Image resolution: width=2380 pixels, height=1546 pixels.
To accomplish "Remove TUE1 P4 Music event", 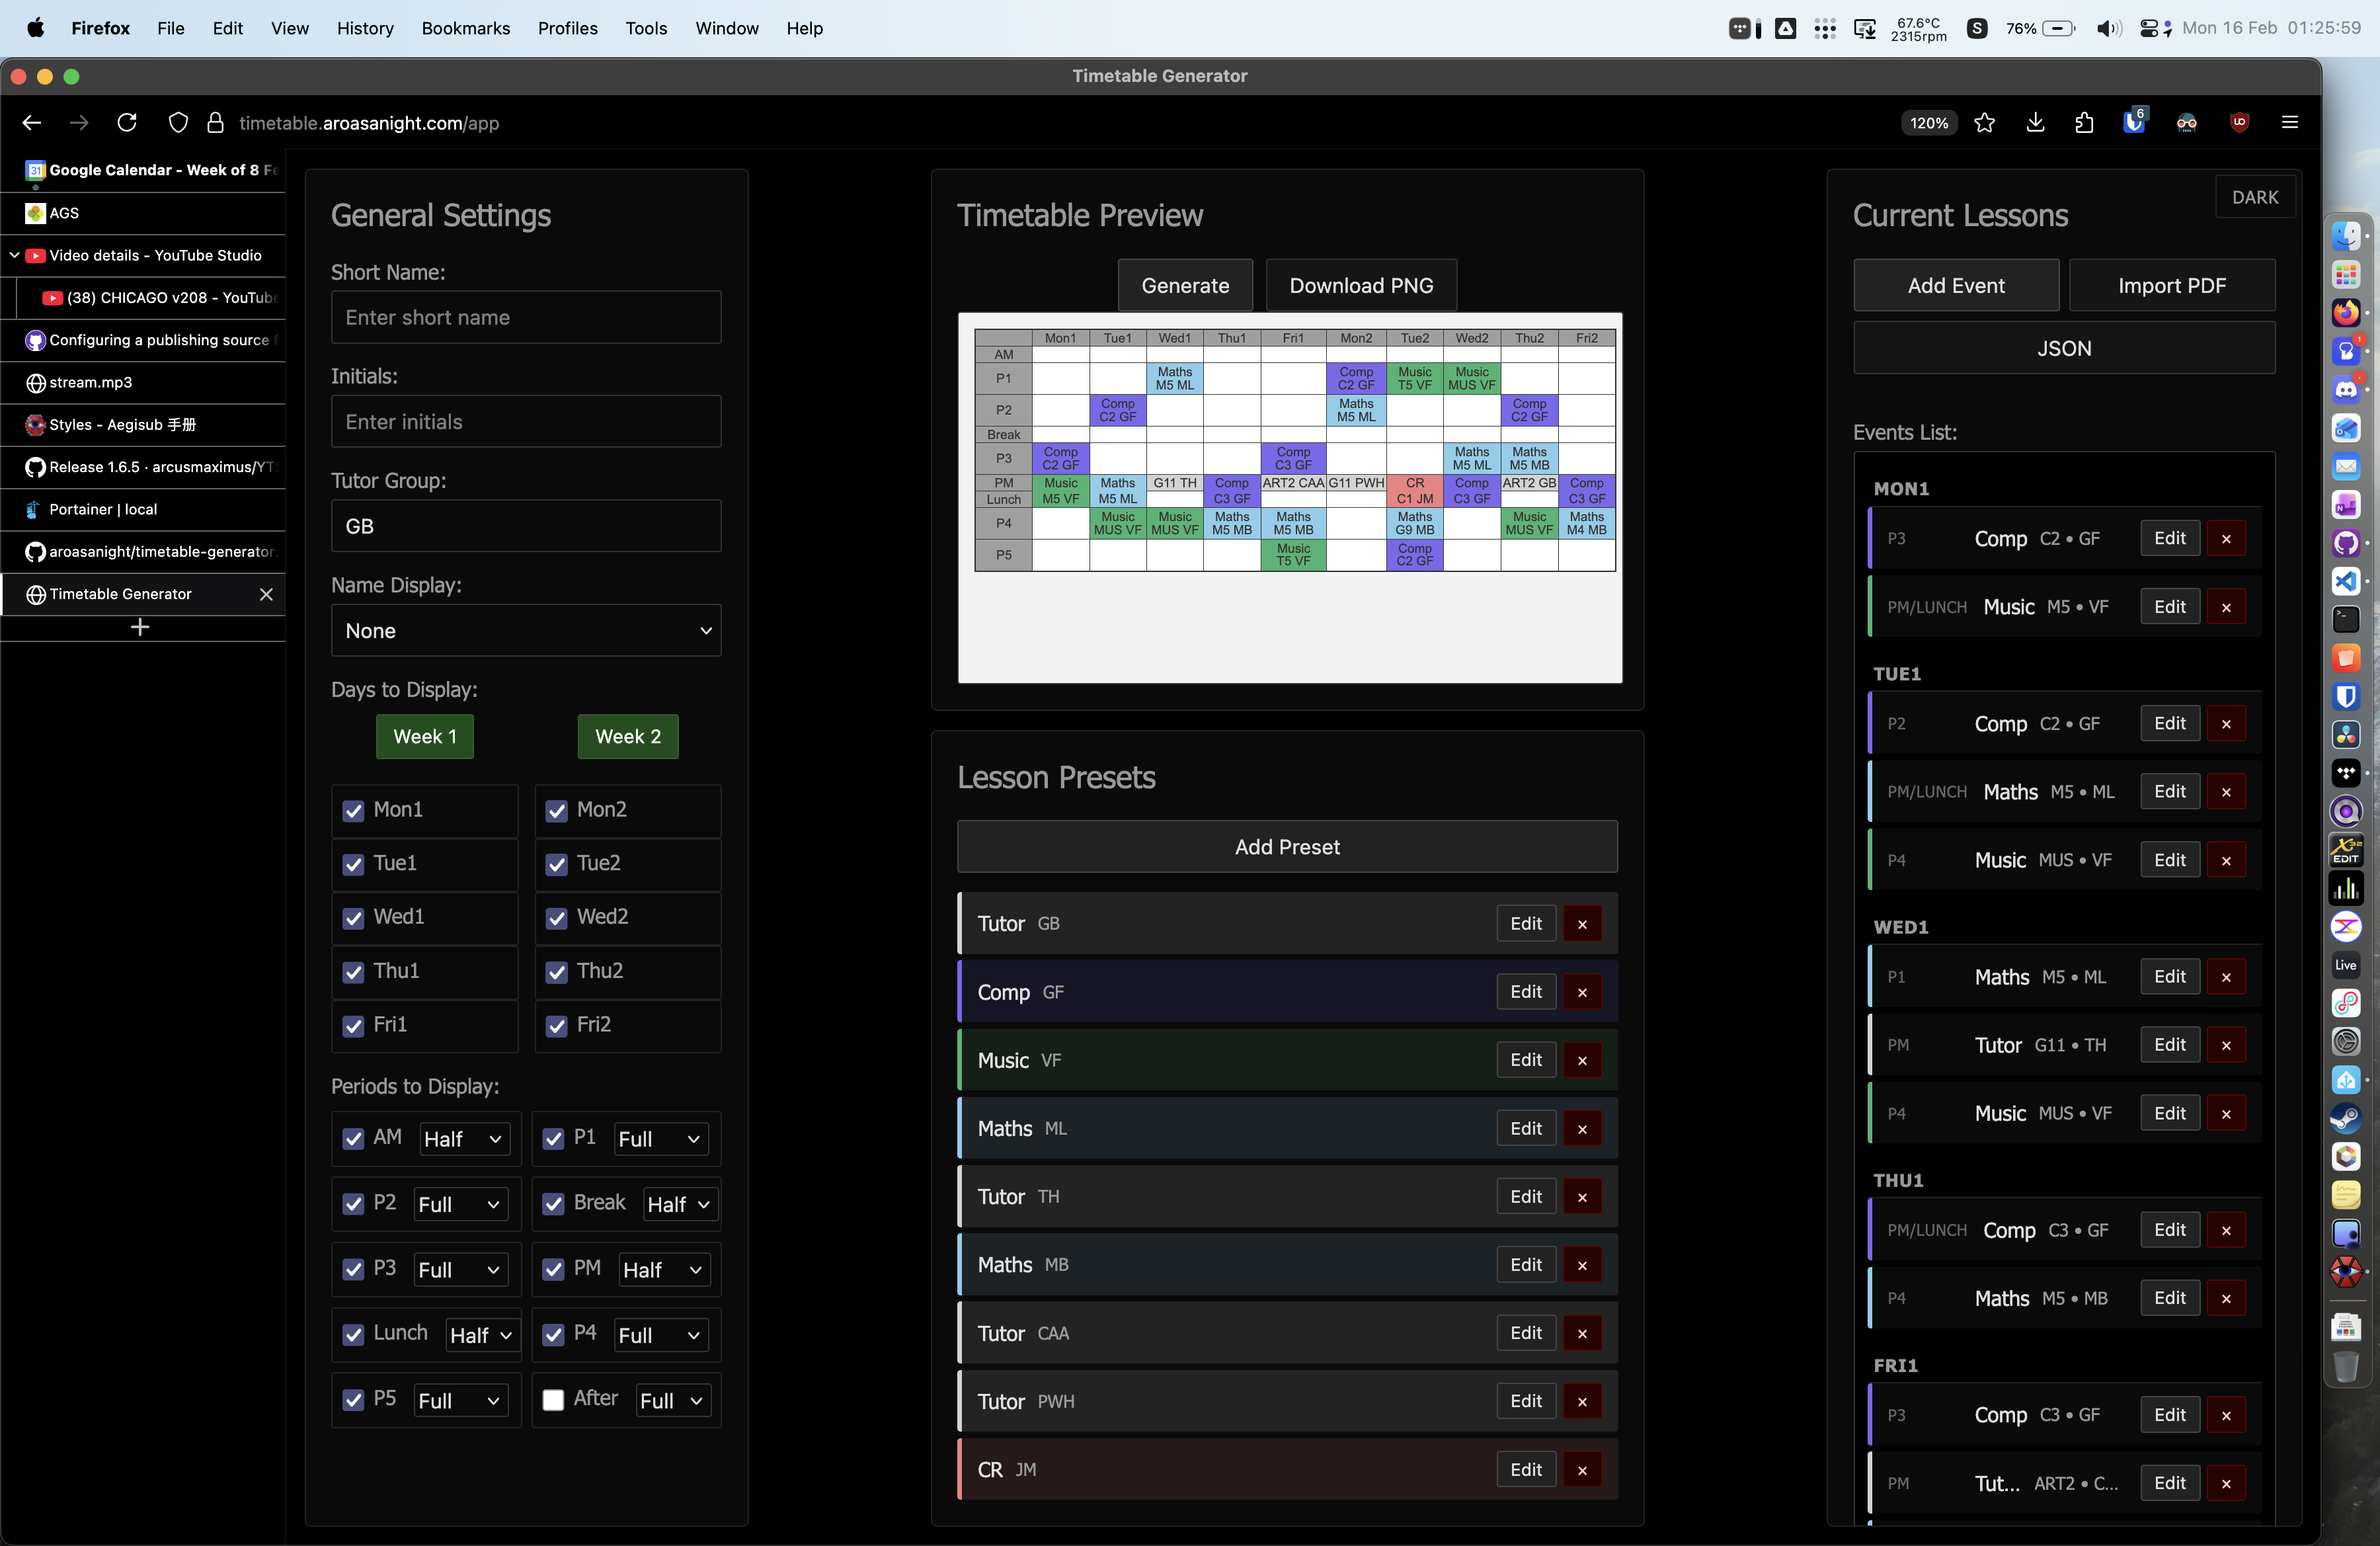I will click(2226, 860).
